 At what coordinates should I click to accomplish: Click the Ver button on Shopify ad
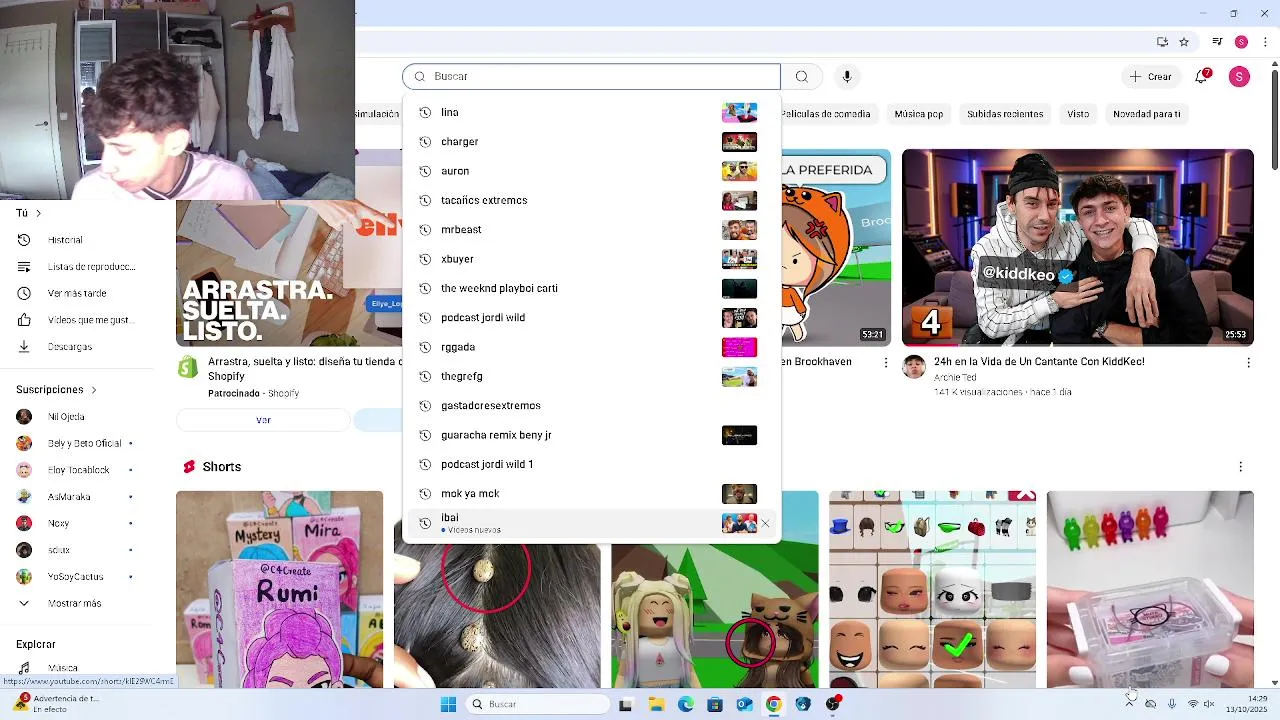point(263,420)
